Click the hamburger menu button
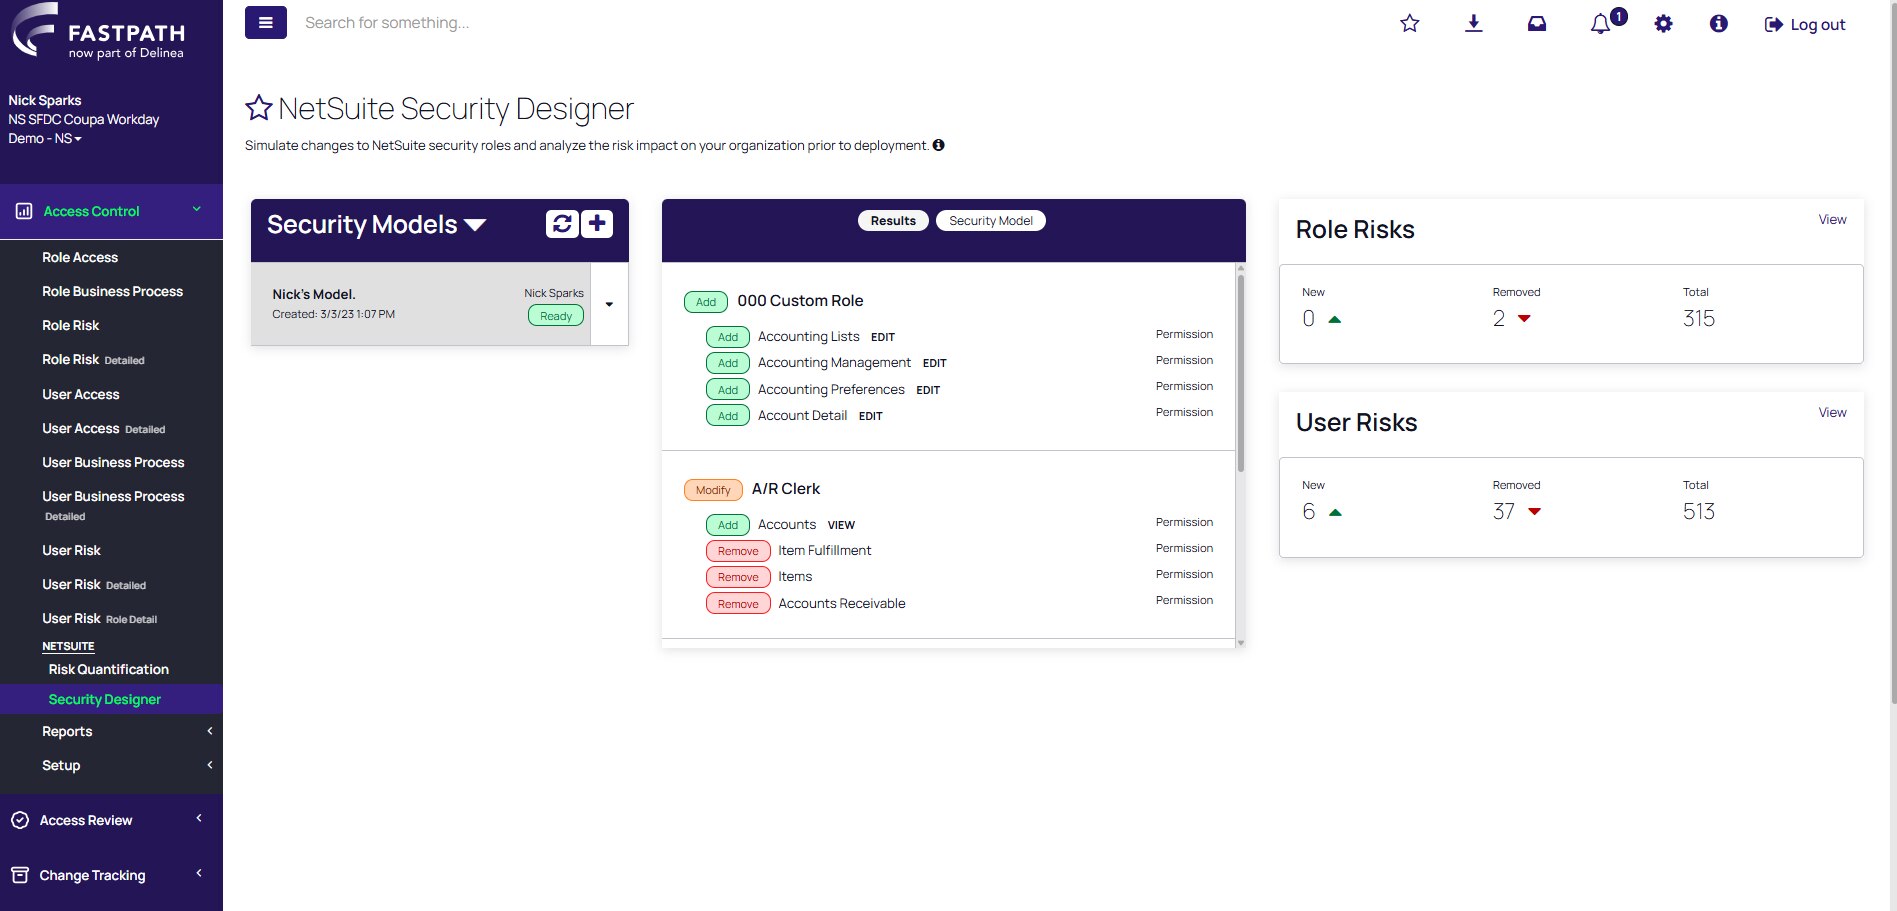Viewport: 1897px width, 911px height. [265, 22]
